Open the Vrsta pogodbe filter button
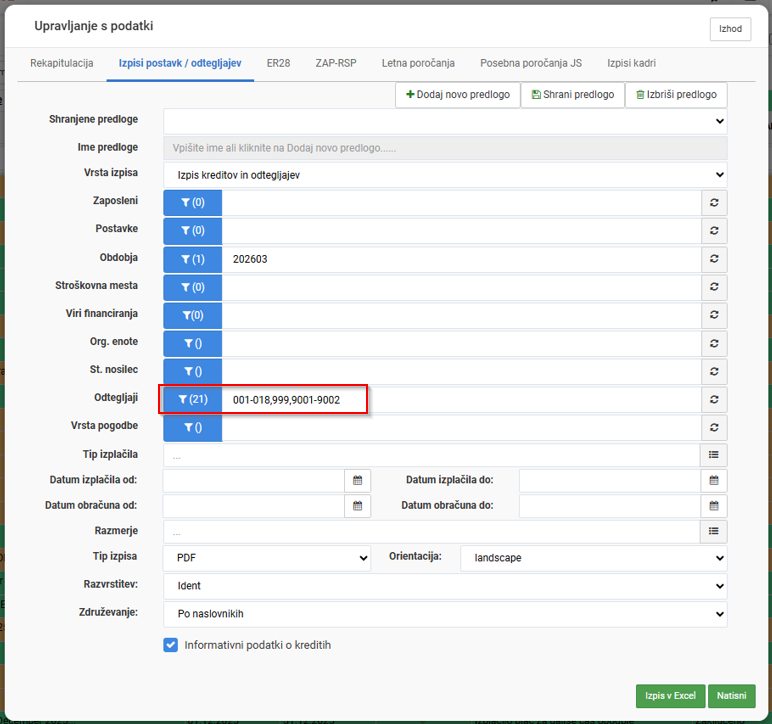The height and width of the screenshot is (724, 772). [x=193, y=427]
